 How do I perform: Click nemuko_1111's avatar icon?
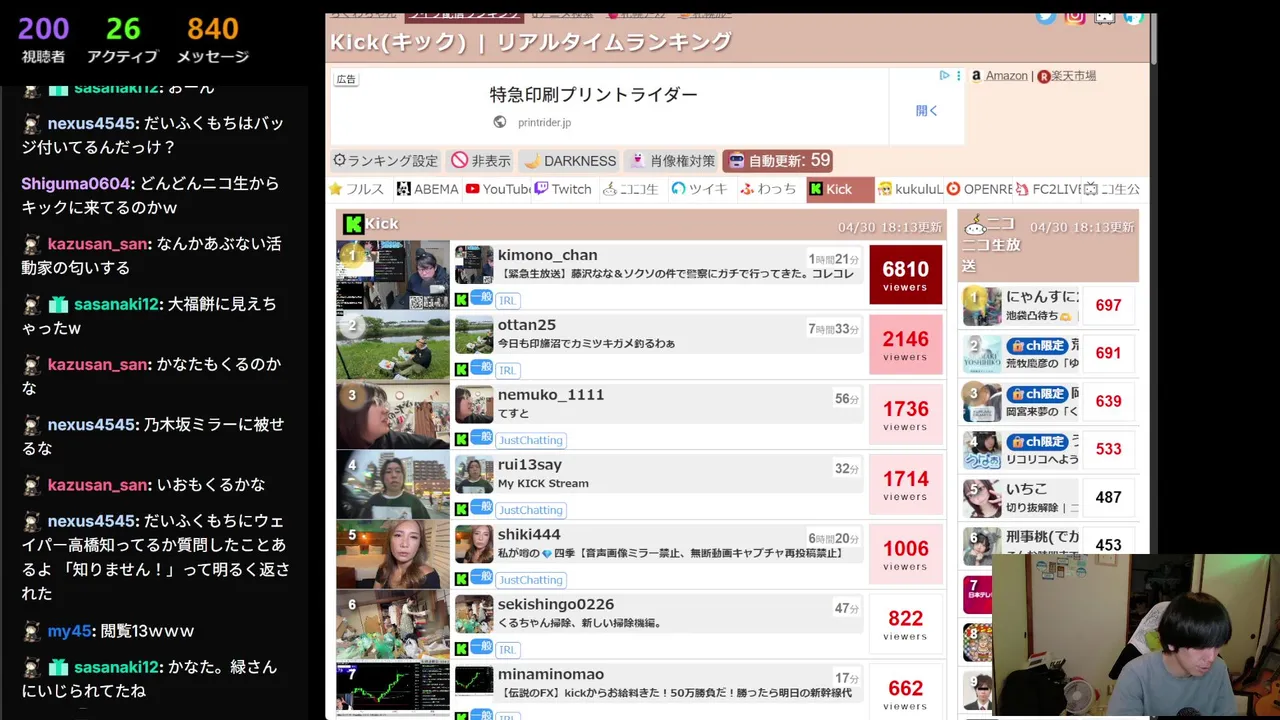[x=474, y=405]
